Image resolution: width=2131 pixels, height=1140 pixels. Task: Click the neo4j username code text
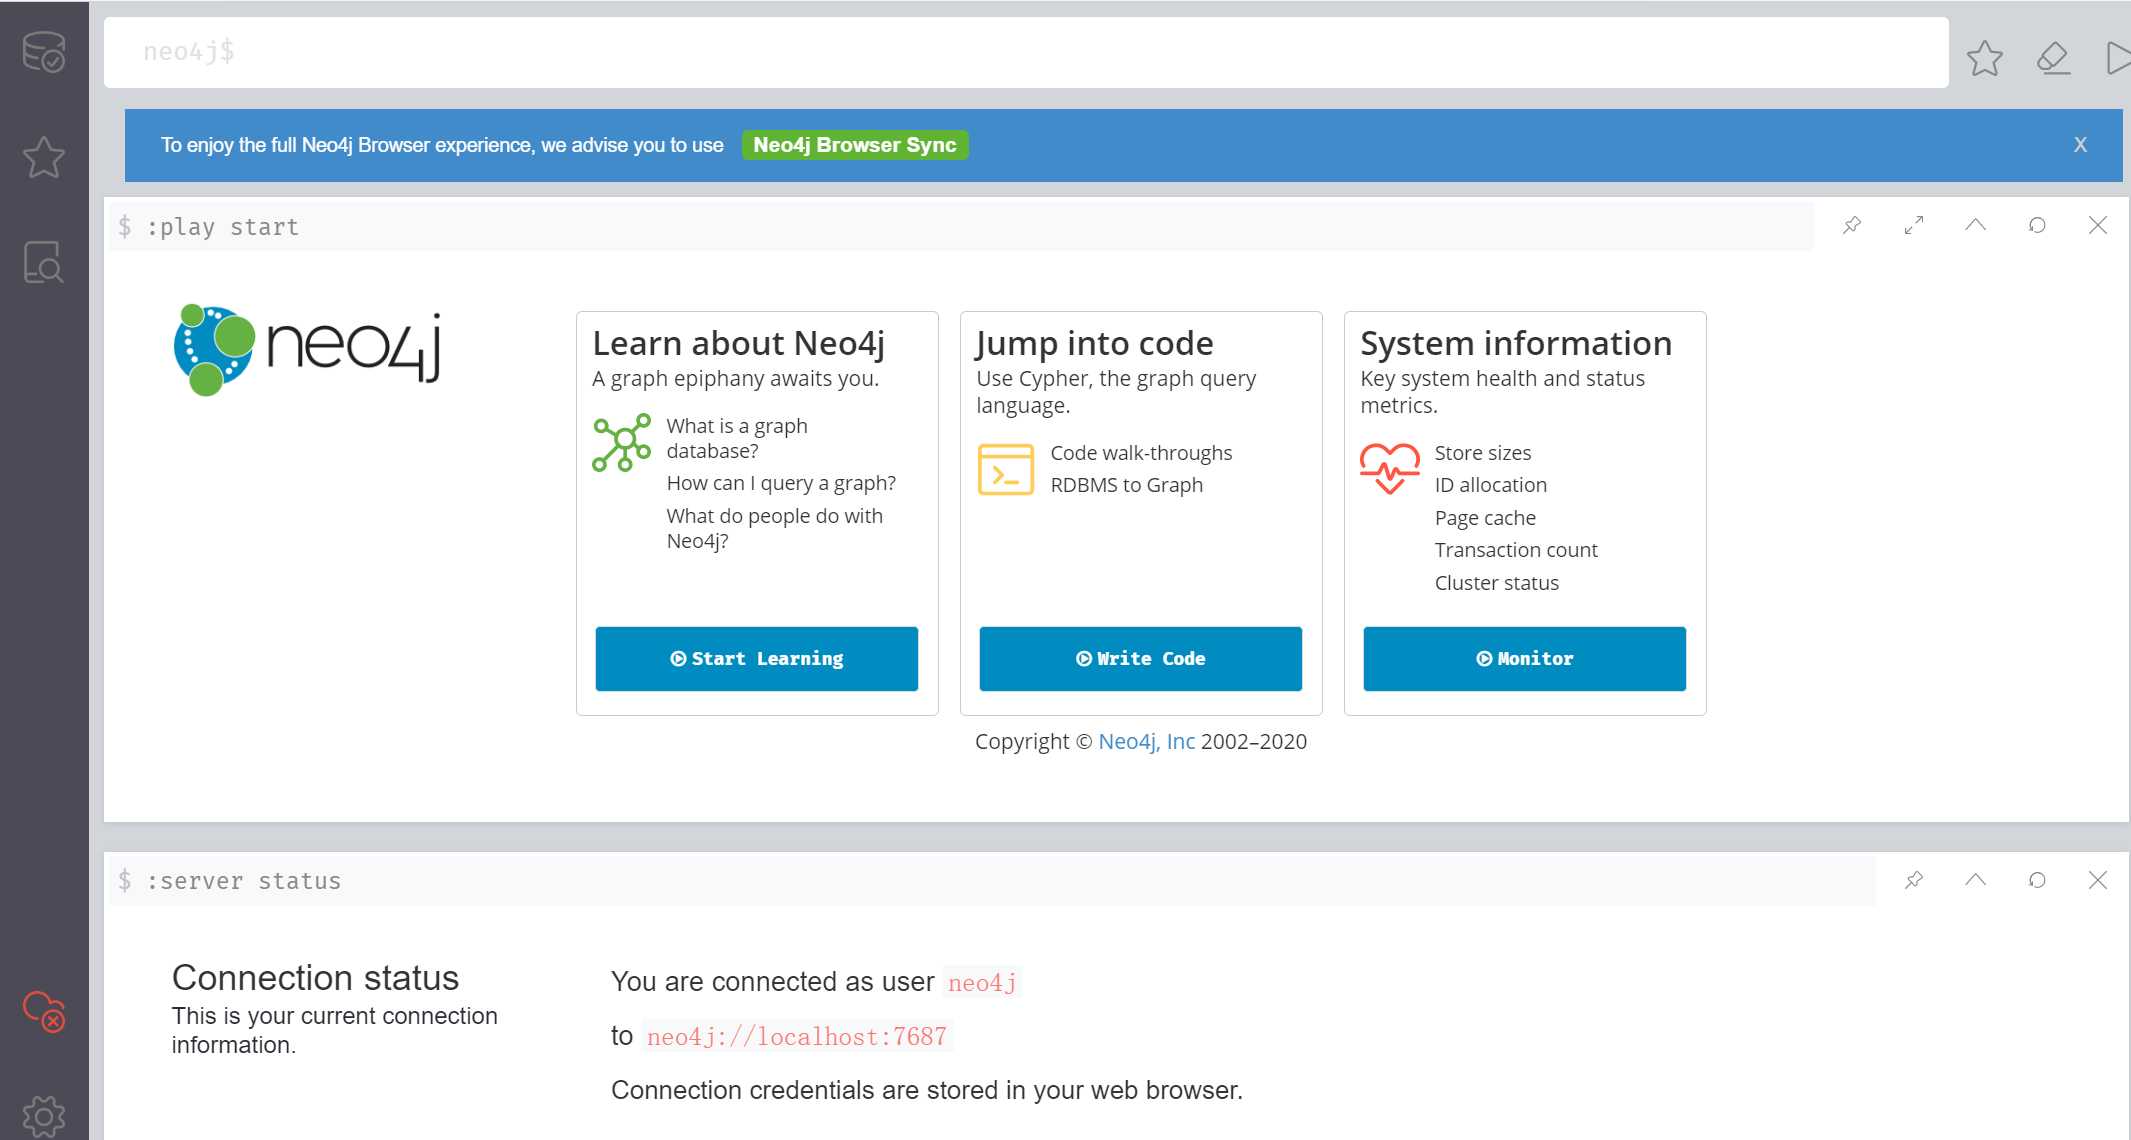982,983
